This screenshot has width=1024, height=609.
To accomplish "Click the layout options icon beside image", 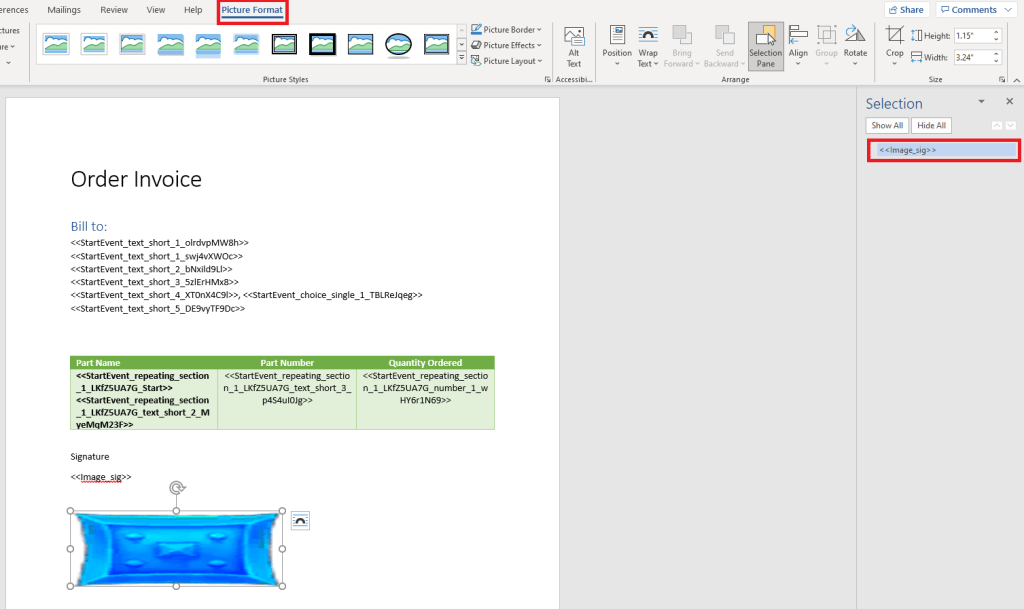I will pyautogui.click(x=300, y=521).
